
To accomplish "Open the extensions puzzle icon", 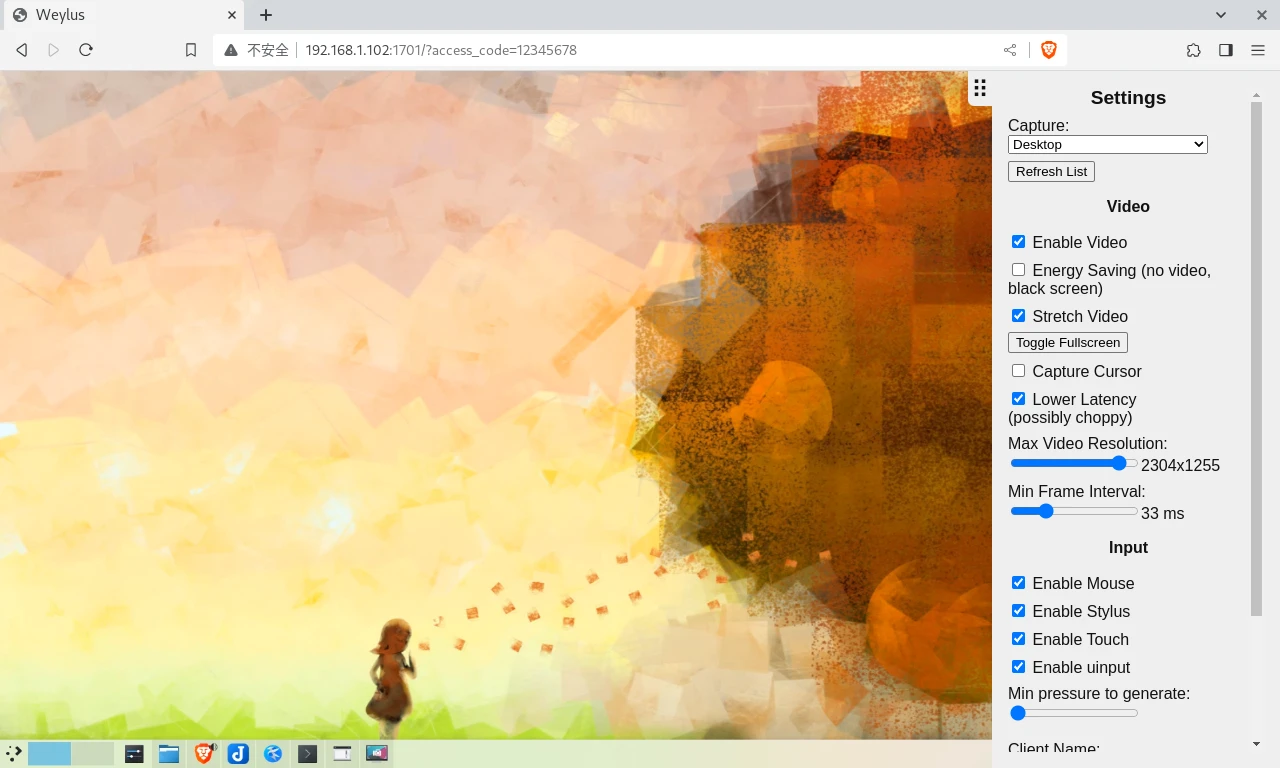I will point(1194,50).
